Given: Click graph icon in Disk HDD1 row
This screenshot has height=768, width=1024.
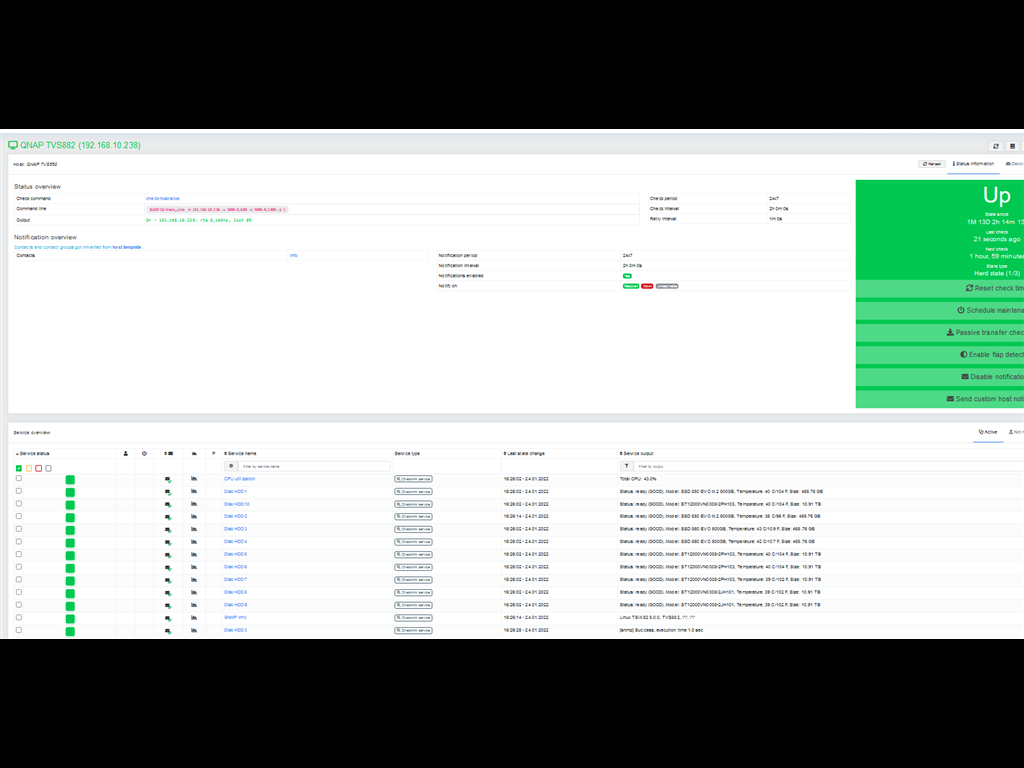Looking at the screenshot, I should pyautogui.click(x=194, y=492).
